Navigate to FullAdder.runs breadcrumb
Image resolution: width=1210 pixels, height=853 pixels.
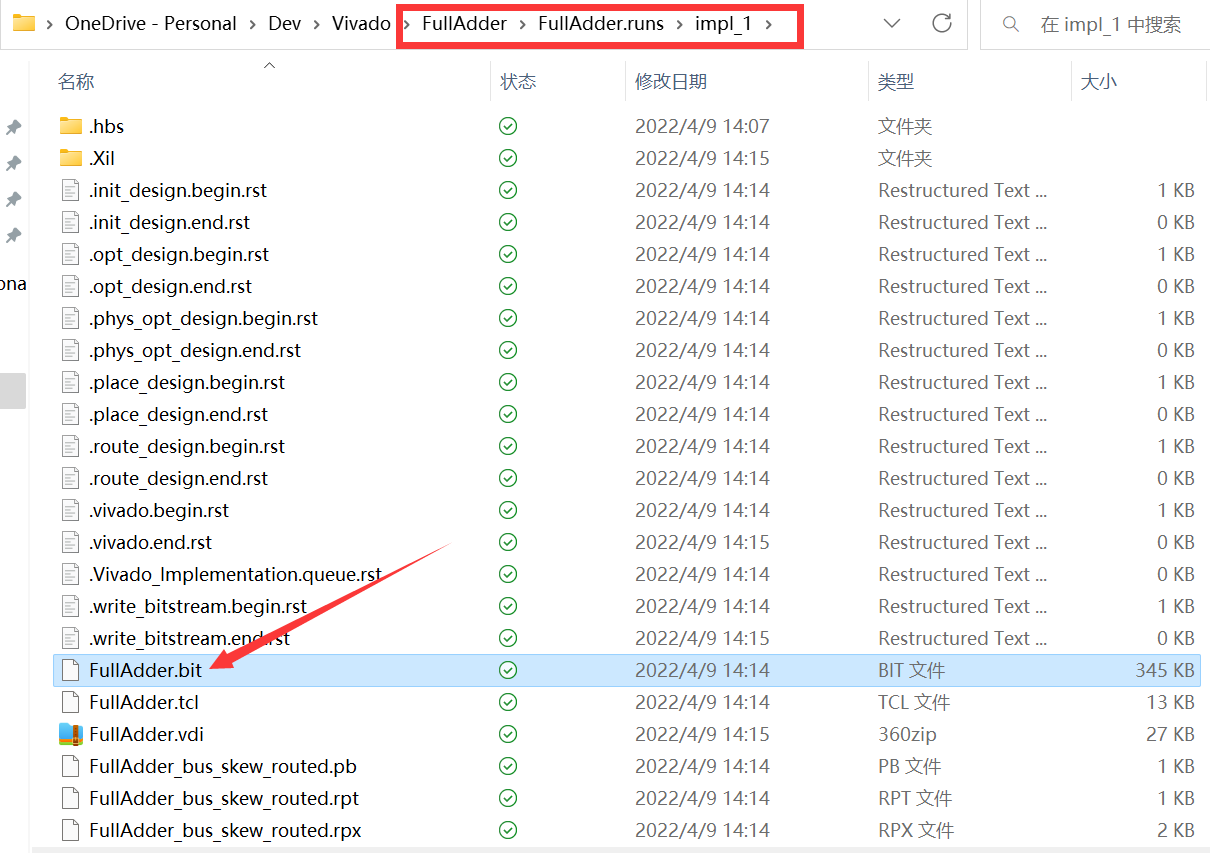click(600, 24)
